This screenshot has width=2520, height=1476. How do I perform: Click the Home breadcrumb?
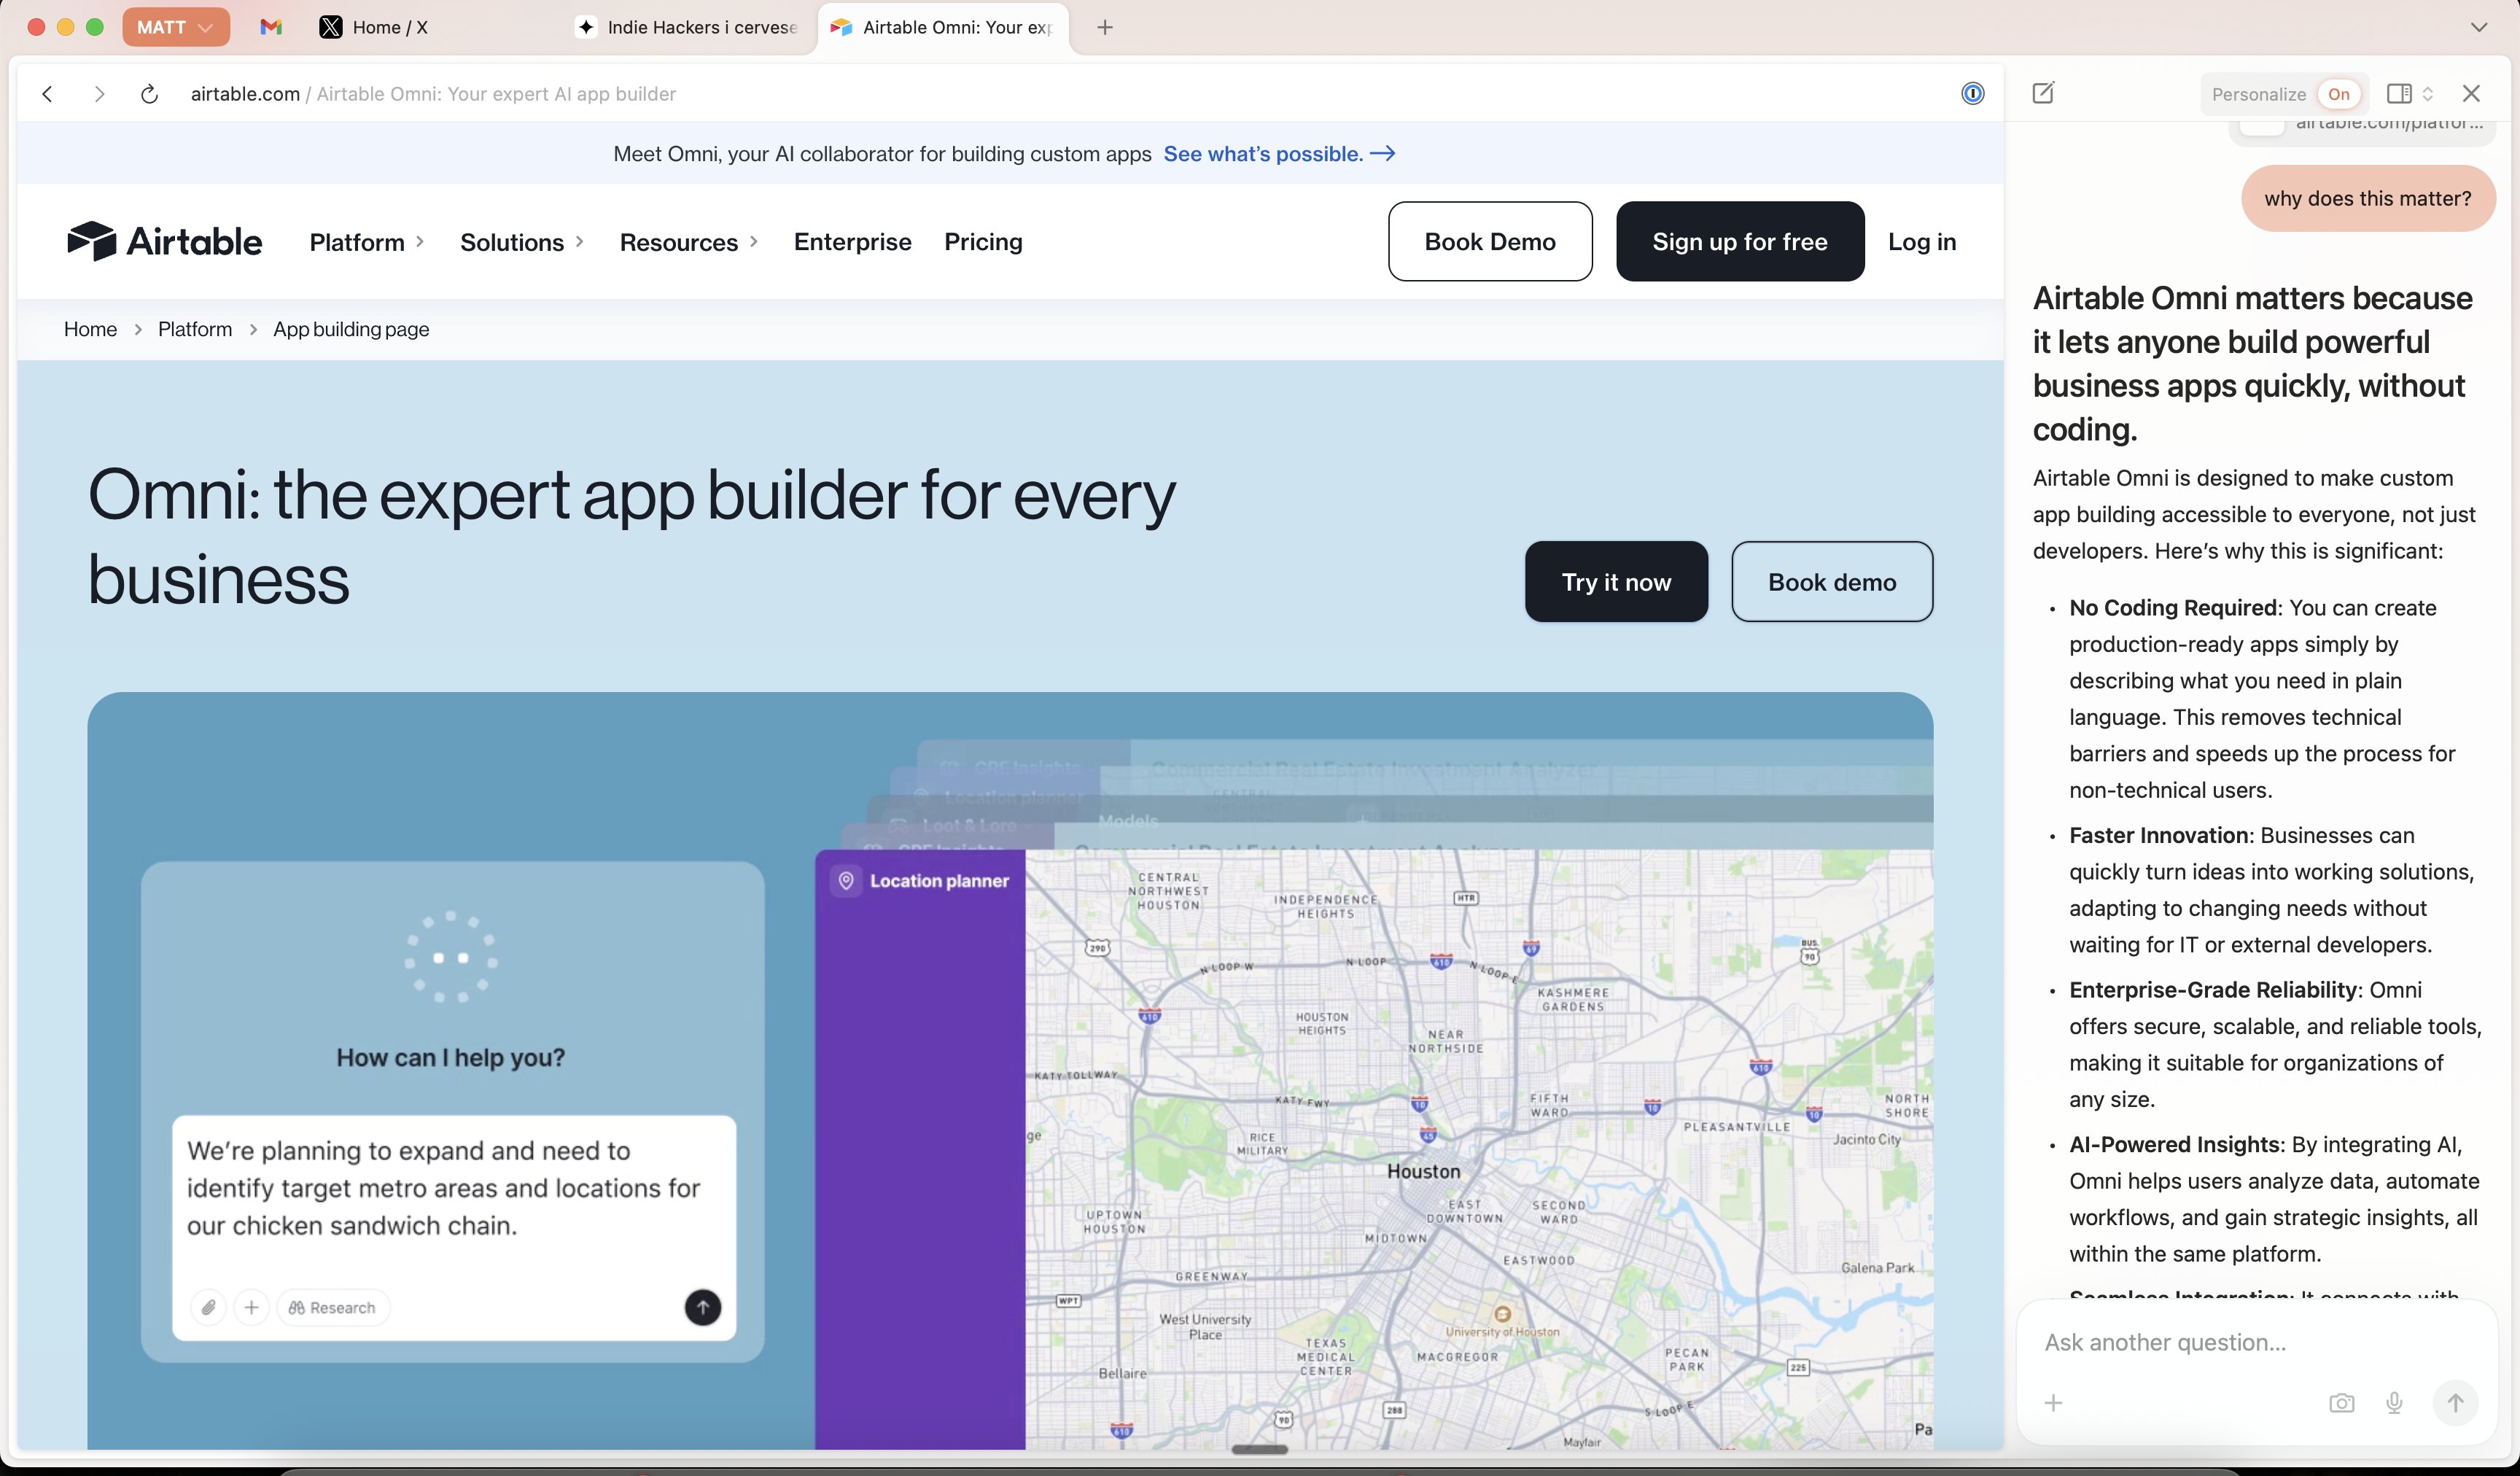(x=90, y=329)
